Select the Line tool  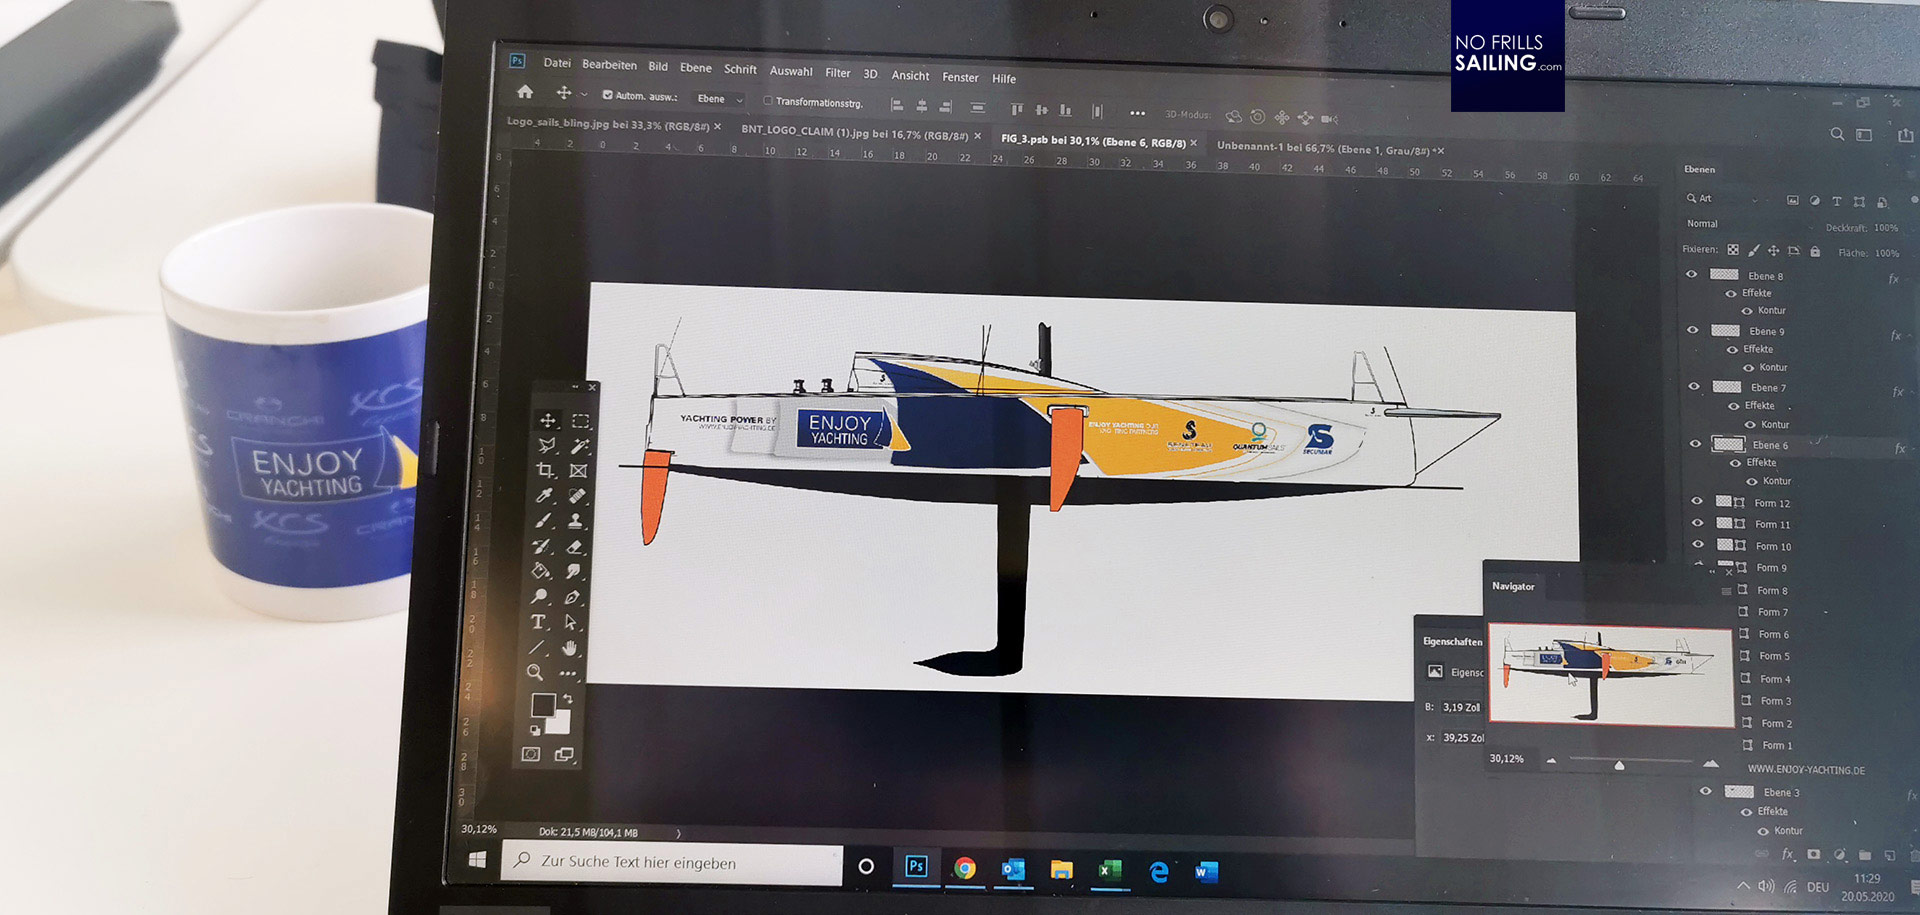[x=537, y=647]
